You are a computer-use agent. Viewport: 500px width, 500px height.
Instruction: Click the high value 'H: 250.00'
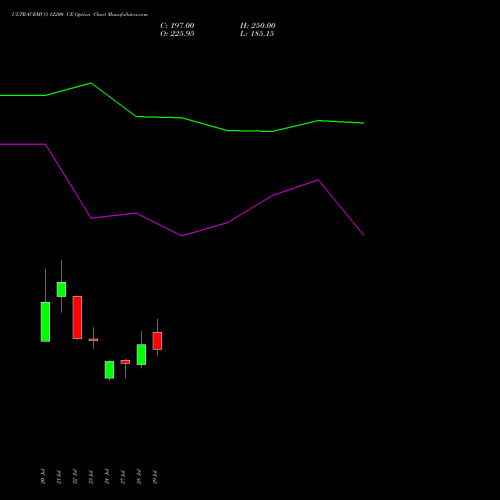[258, 26]
